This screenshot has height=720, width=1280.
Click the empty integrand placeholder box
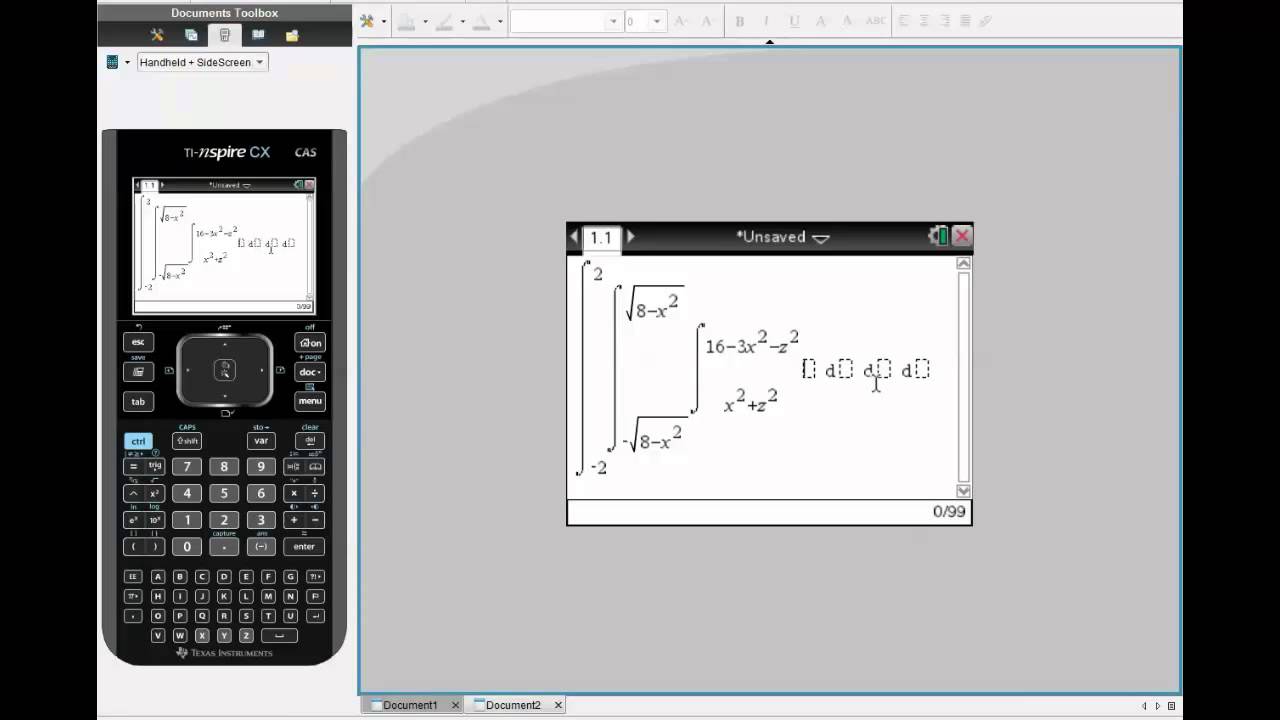[x=809, y=370]
